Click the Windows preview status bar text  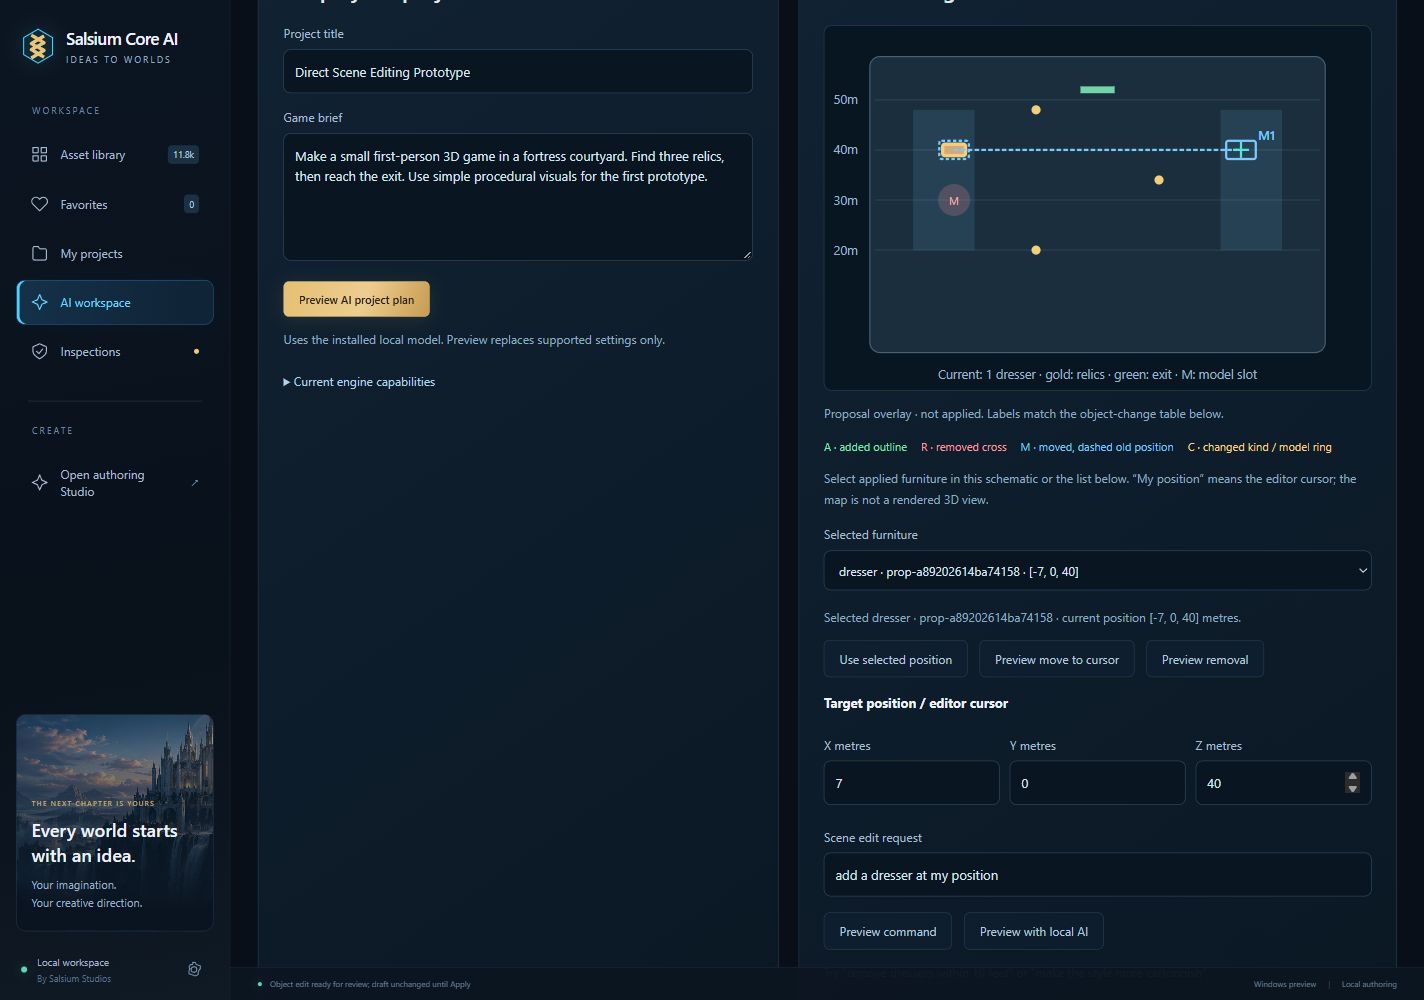(x=1284, y=984)
